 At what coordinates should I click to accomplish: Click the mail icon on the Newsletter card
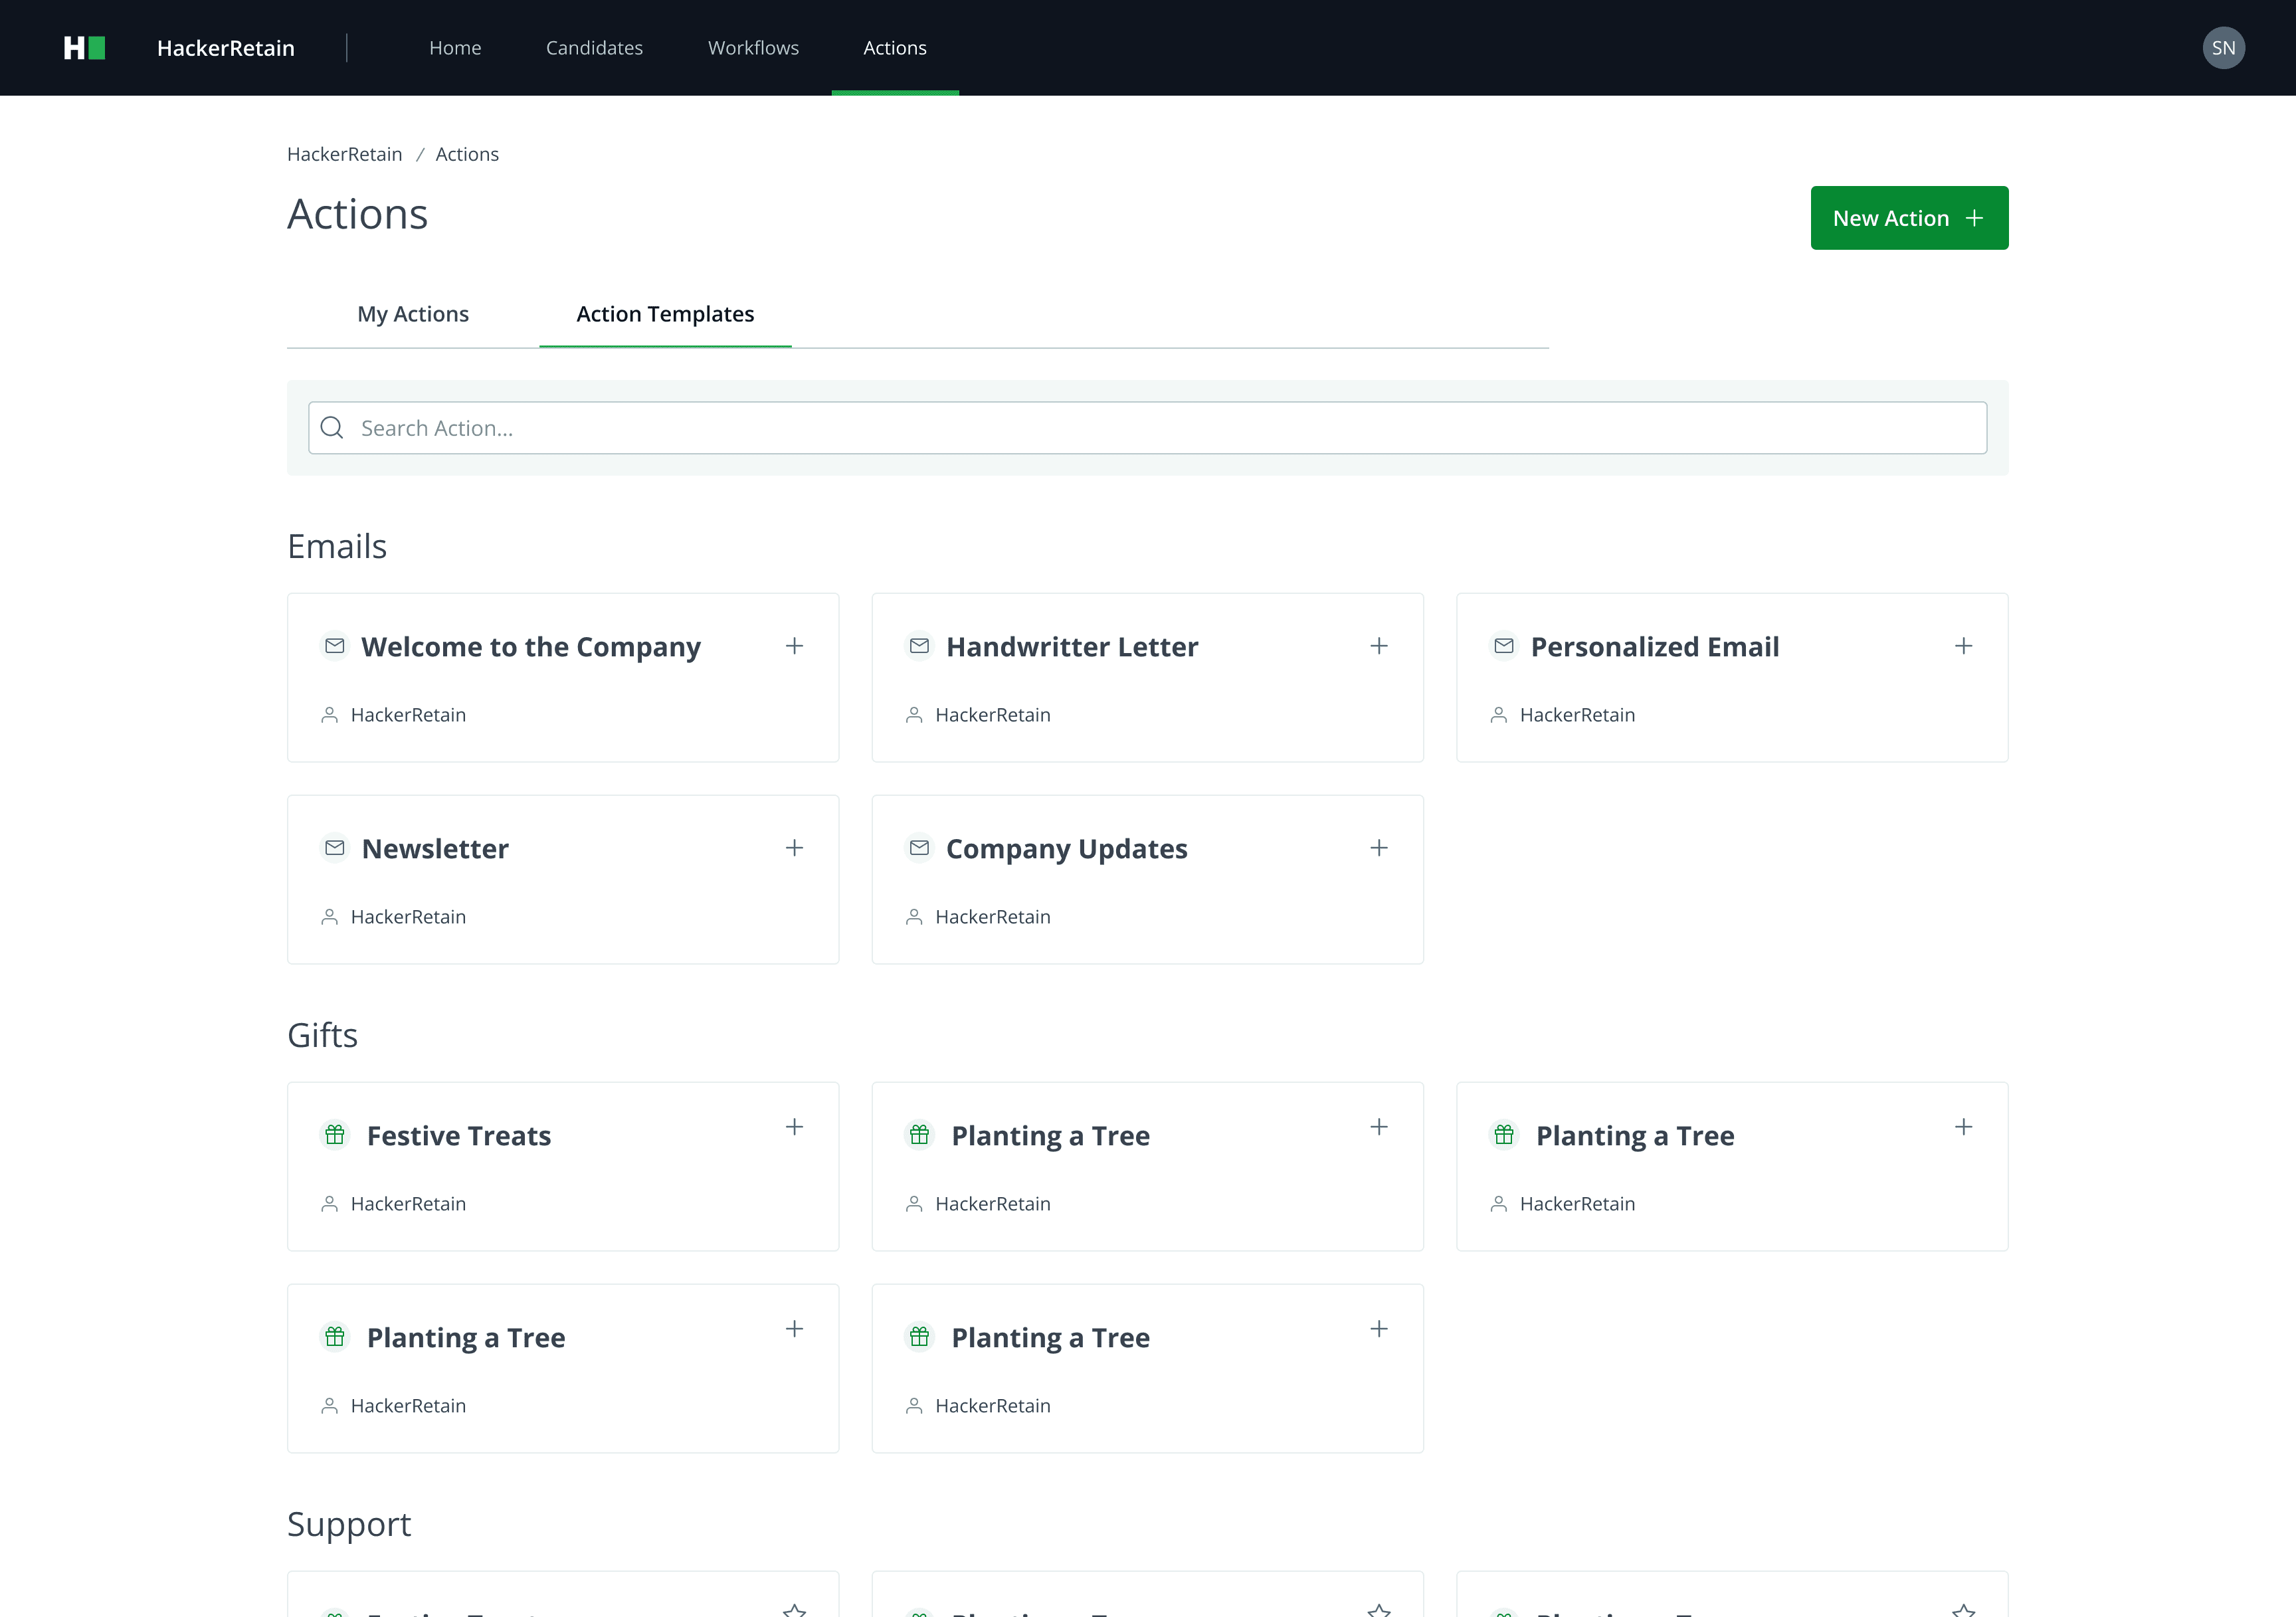[335, 848]
